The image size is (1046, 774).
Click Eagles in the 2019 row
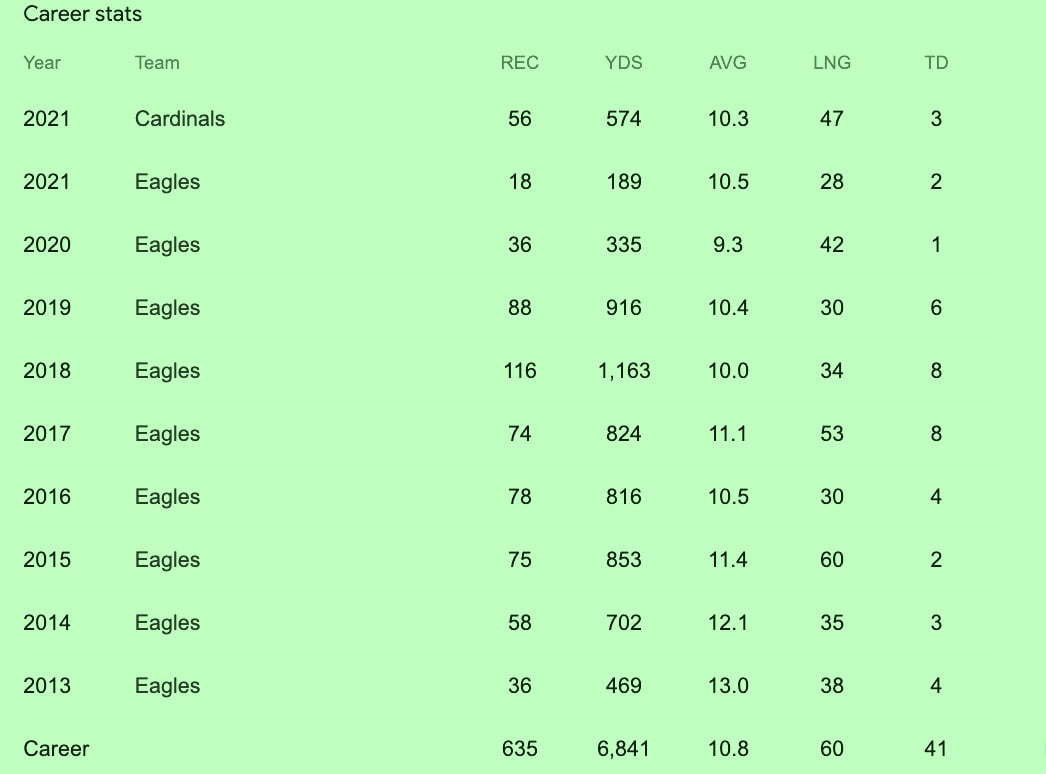[x=167, y=308]
